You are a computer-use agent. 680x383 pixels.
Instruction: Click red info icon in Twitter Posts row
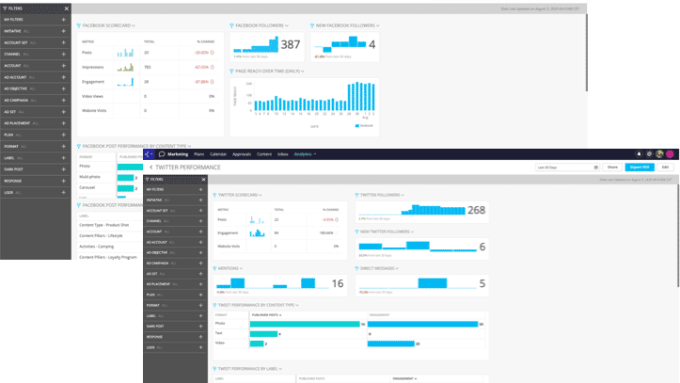(337, 219)
